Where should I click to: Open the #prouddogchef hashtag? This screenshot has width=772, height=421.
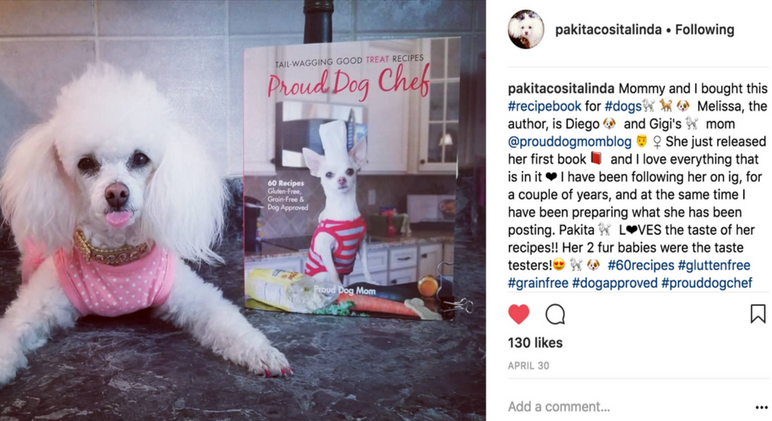[707, 283]
